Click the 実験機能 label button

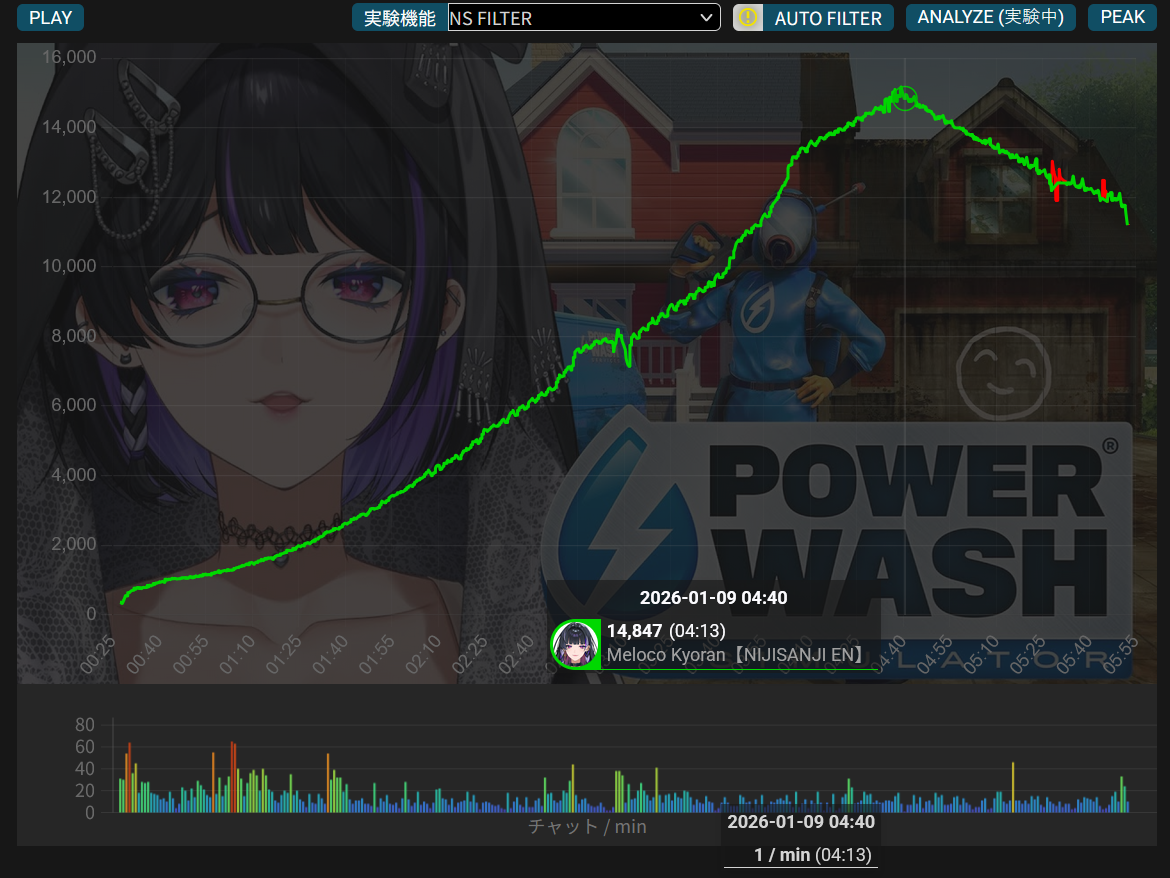(399, 18)
